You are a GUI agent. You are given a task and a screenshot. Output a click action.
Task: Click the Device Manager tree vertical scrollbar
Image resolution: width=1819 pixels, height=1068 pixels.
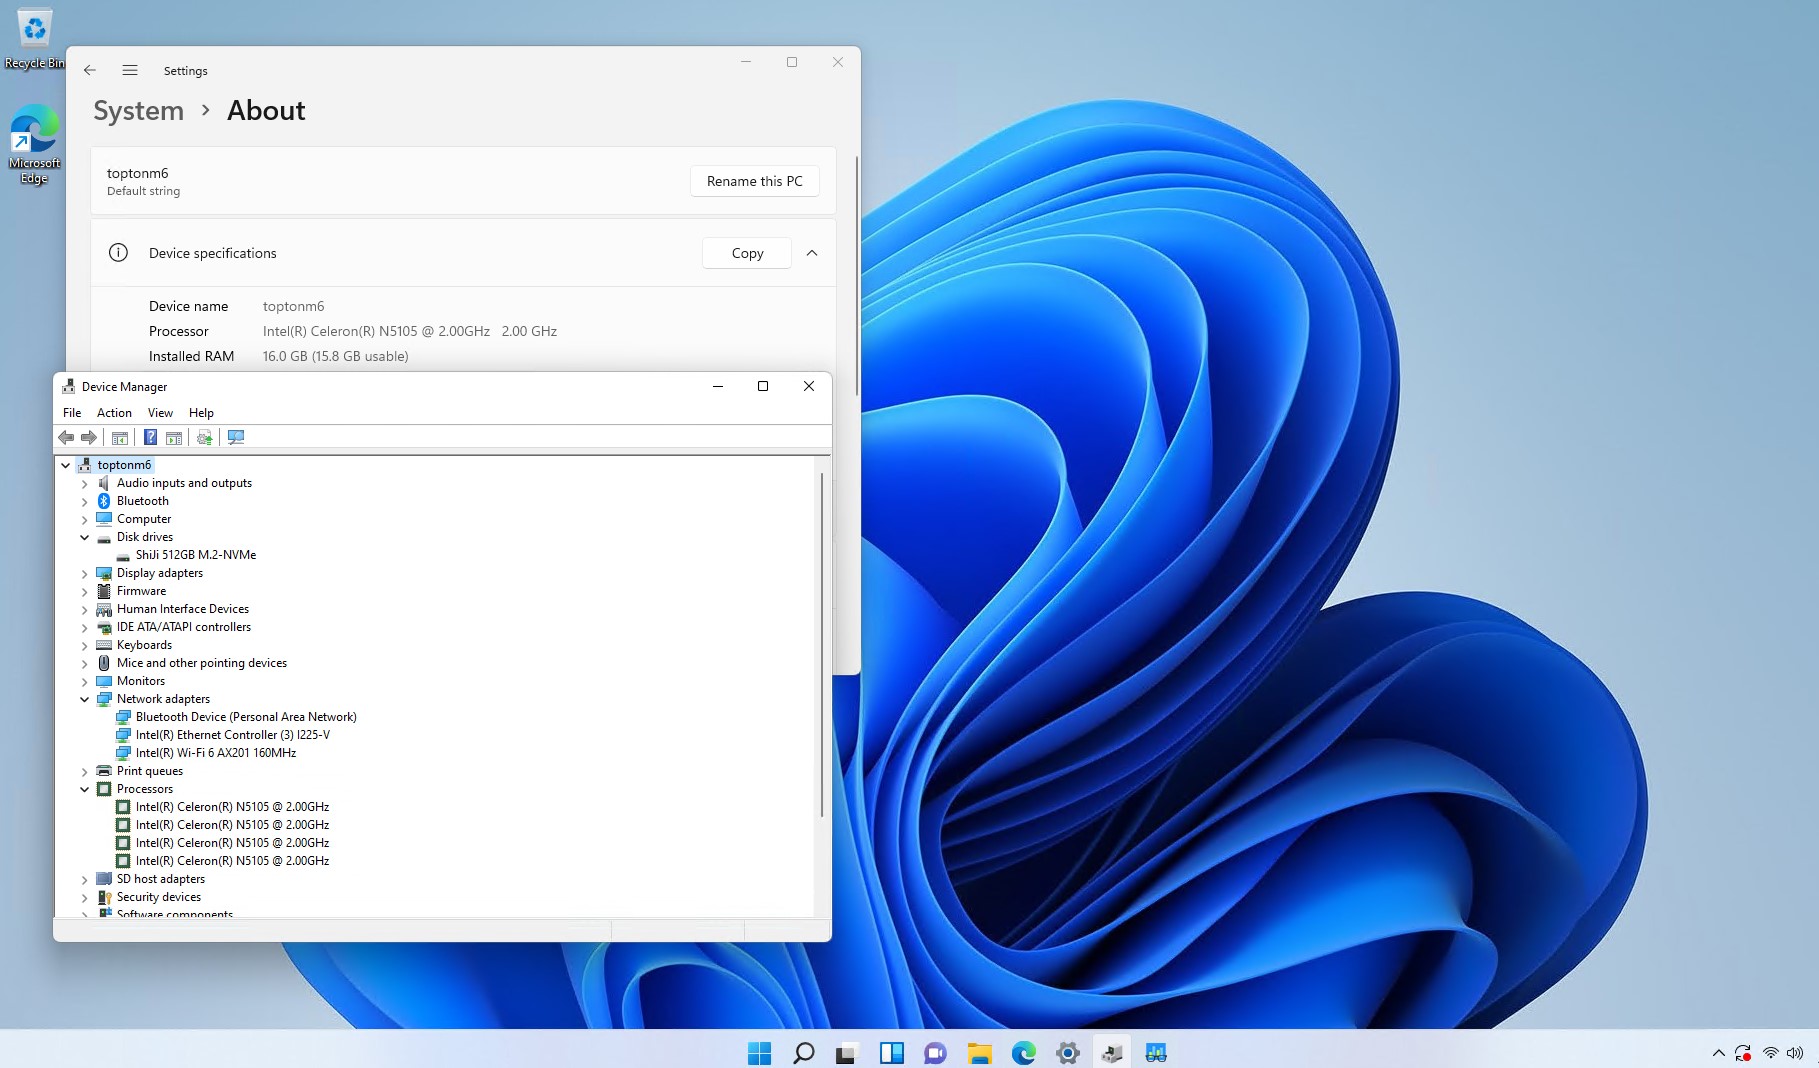(822, 645)
